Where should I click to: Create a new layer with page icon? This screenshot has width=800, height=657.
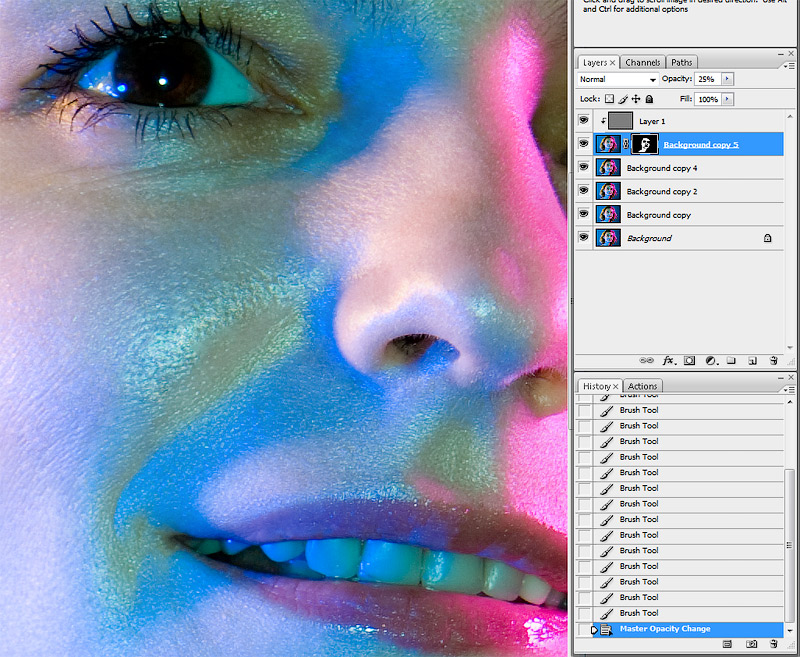pyautogui.click(x=752, y=361)
